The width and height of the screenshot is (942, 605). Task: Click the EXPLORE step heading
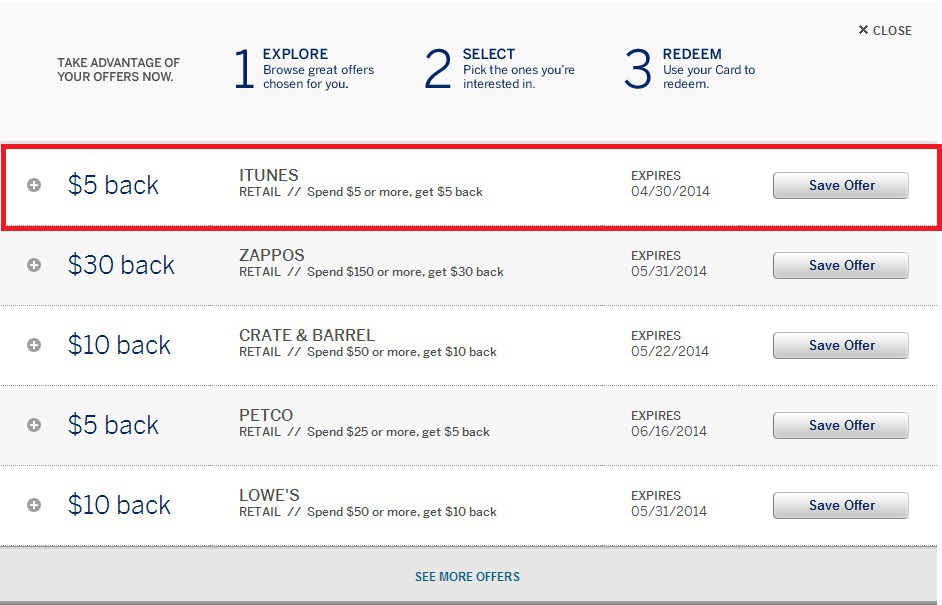(295, 54)
